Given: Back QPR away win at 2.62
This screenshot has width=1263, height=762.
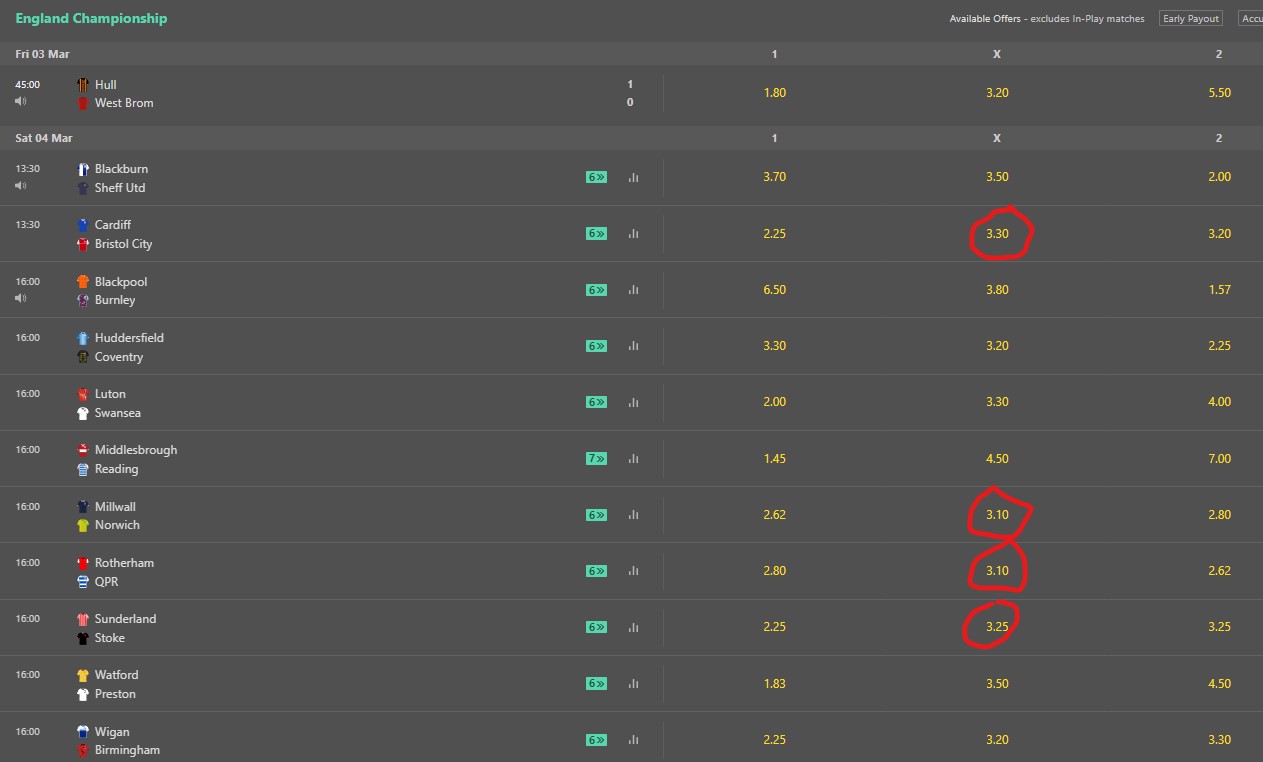Looking at the screenshot, I should 1219,571.
